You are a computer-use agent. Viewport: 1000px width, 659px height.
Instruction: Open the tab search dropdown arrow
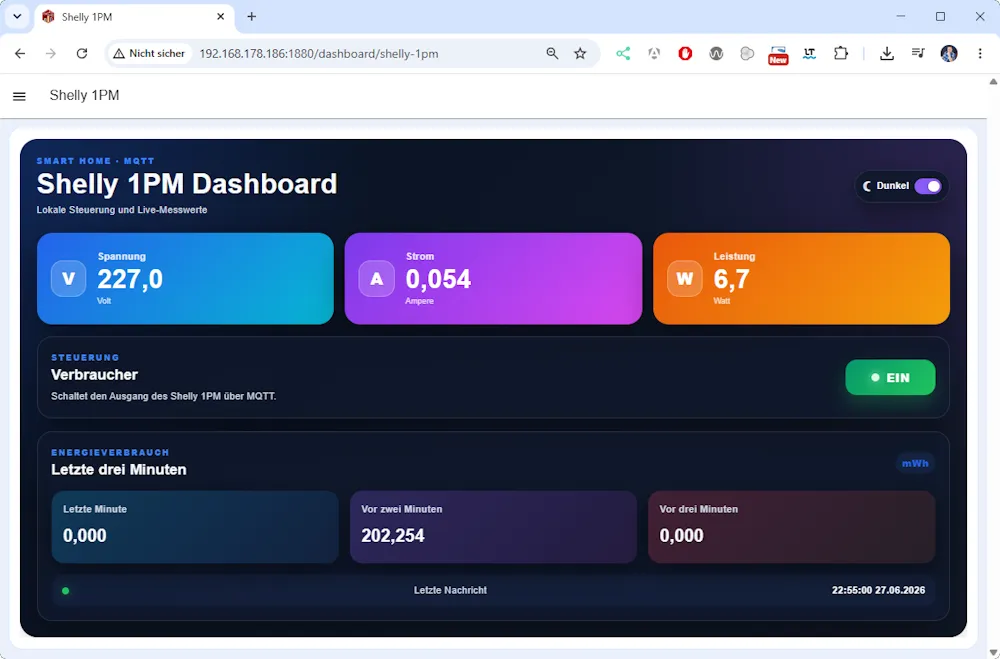(17, 17)
